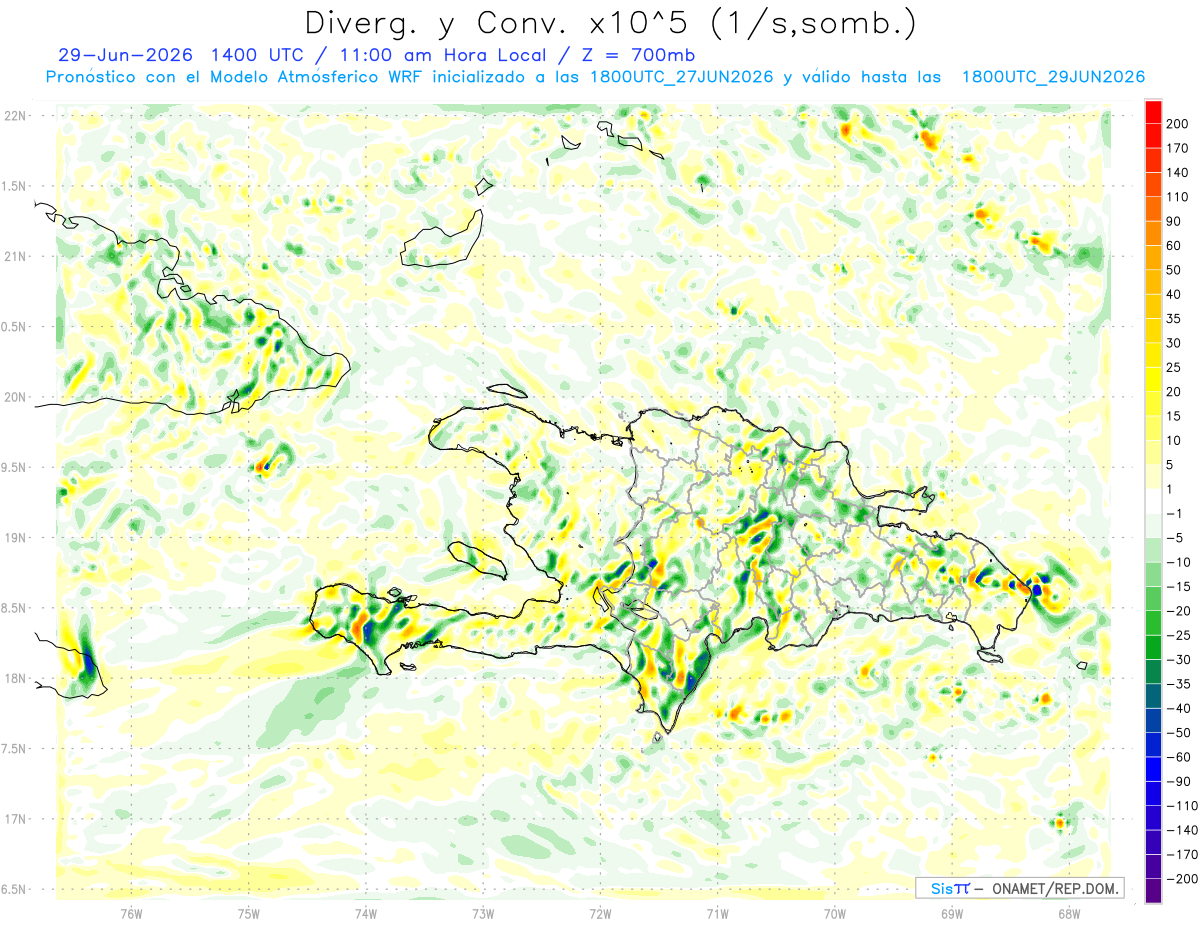Click the '68W' longitude axis label
The image size is (1200, 927).
(x=1069, y=913)
